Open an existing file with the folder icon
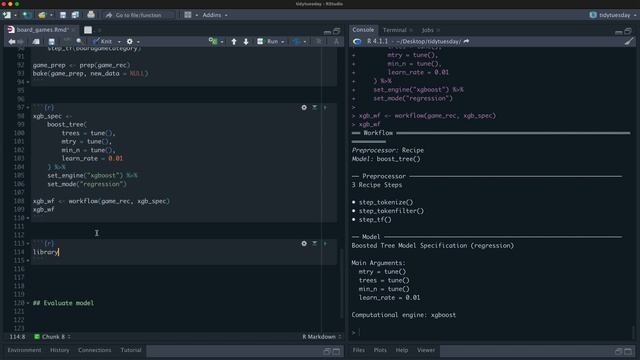The image size is (640, 360). [42, 15]
